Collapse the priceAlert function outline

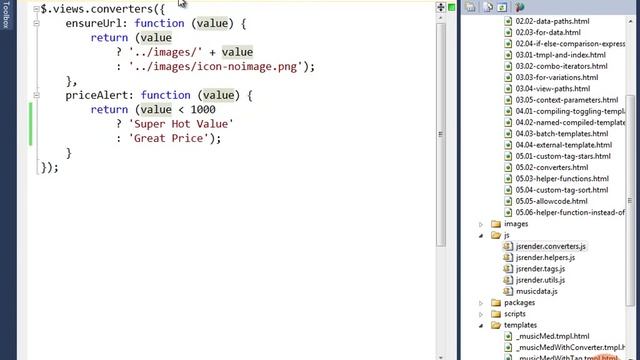(x=36, y=95)
